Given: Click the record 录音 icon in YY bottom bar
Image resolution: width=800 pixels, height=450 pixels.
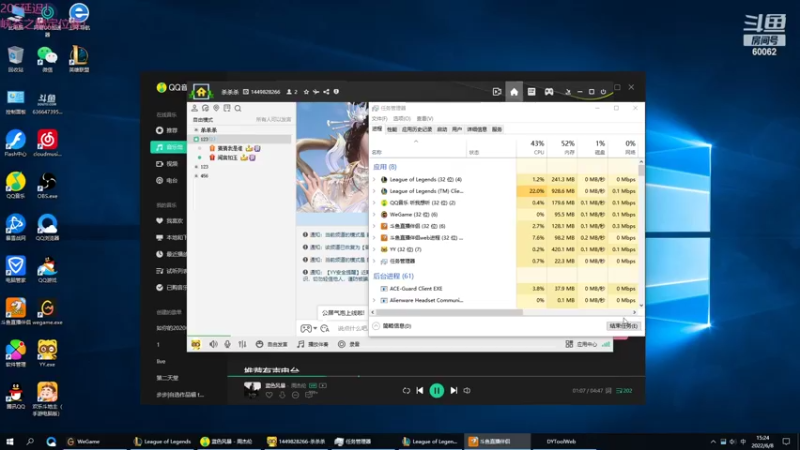Looking at the screenshot, I should coord(341,344).
